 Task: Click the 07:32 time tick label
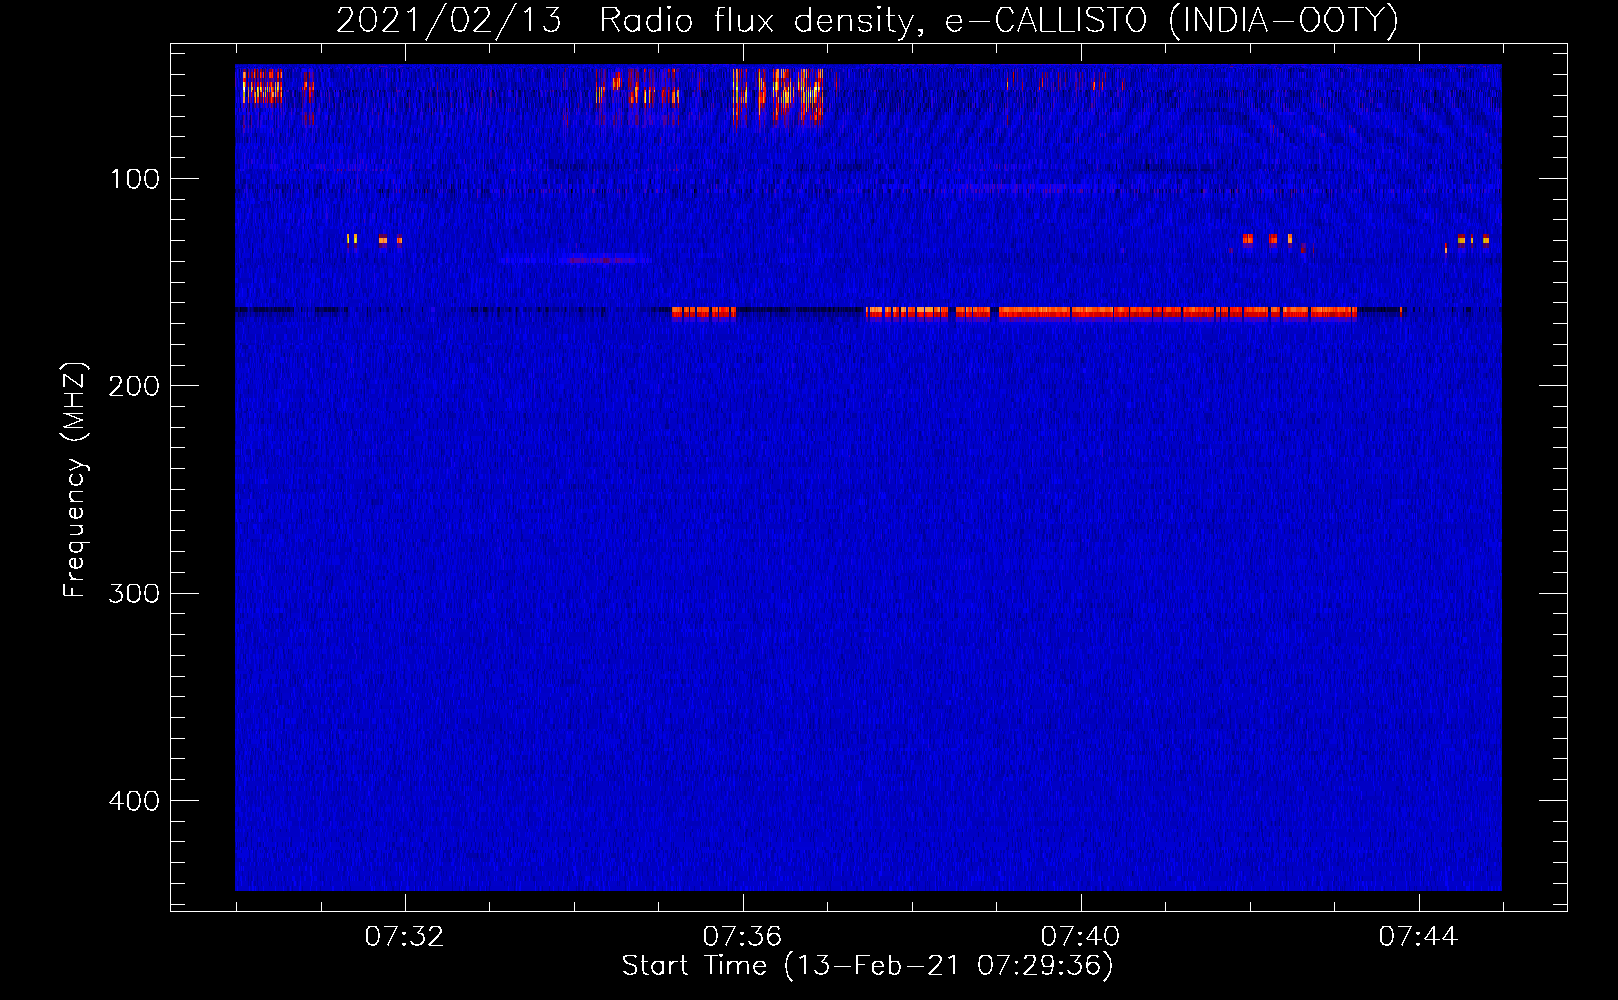tap(404, 936)
